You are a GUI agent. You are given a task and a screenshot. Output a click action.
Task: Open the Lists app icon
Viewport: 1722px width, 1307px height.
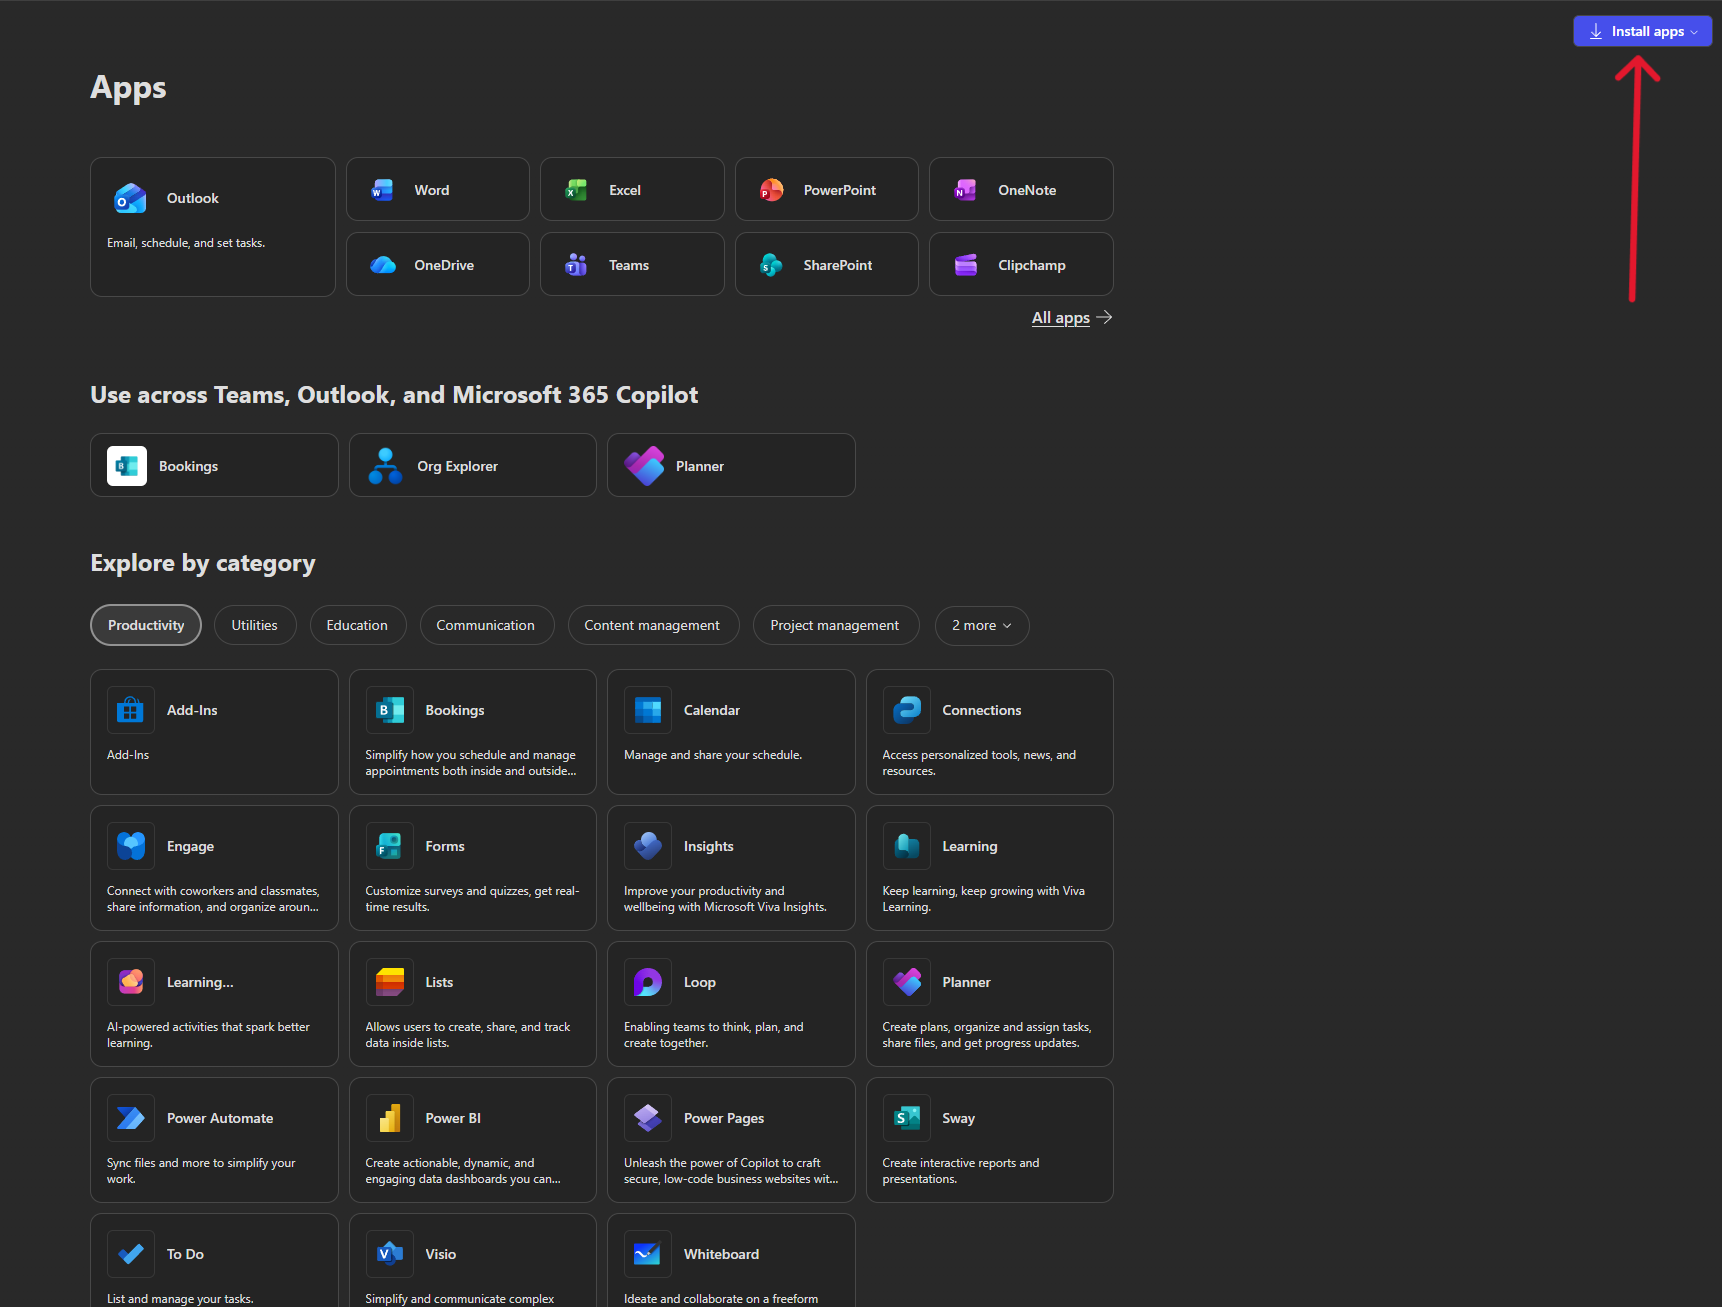(390, 982)
